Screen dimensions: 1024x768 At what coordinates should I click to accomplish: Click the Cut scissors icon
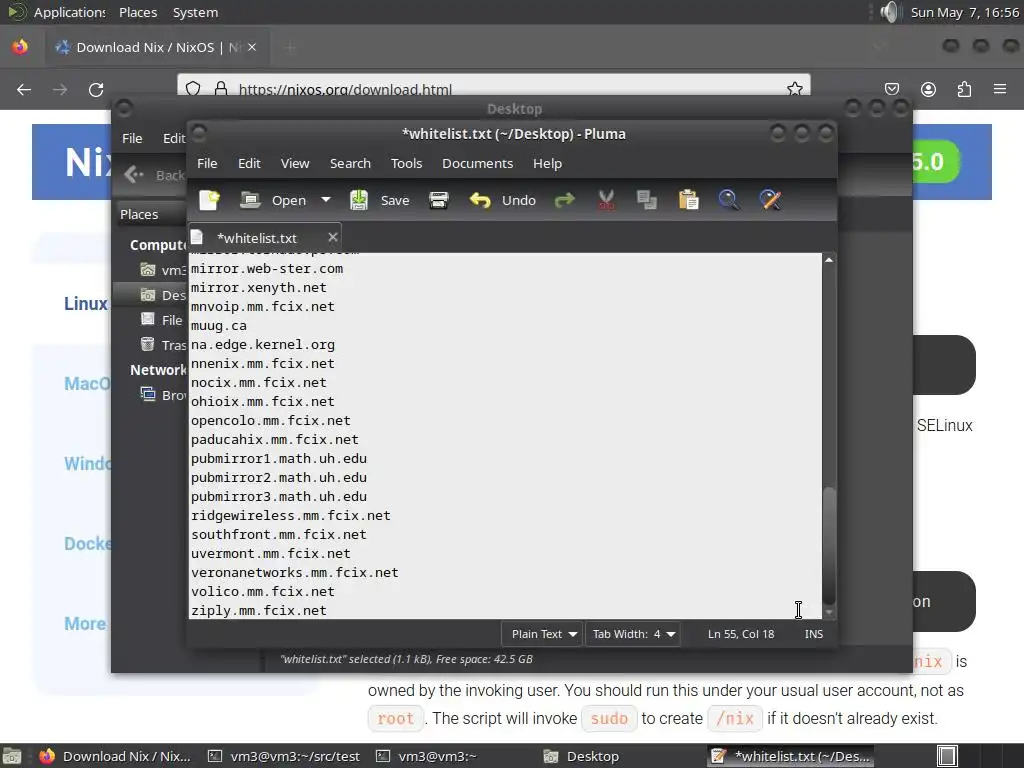click(x=606, y=200)
